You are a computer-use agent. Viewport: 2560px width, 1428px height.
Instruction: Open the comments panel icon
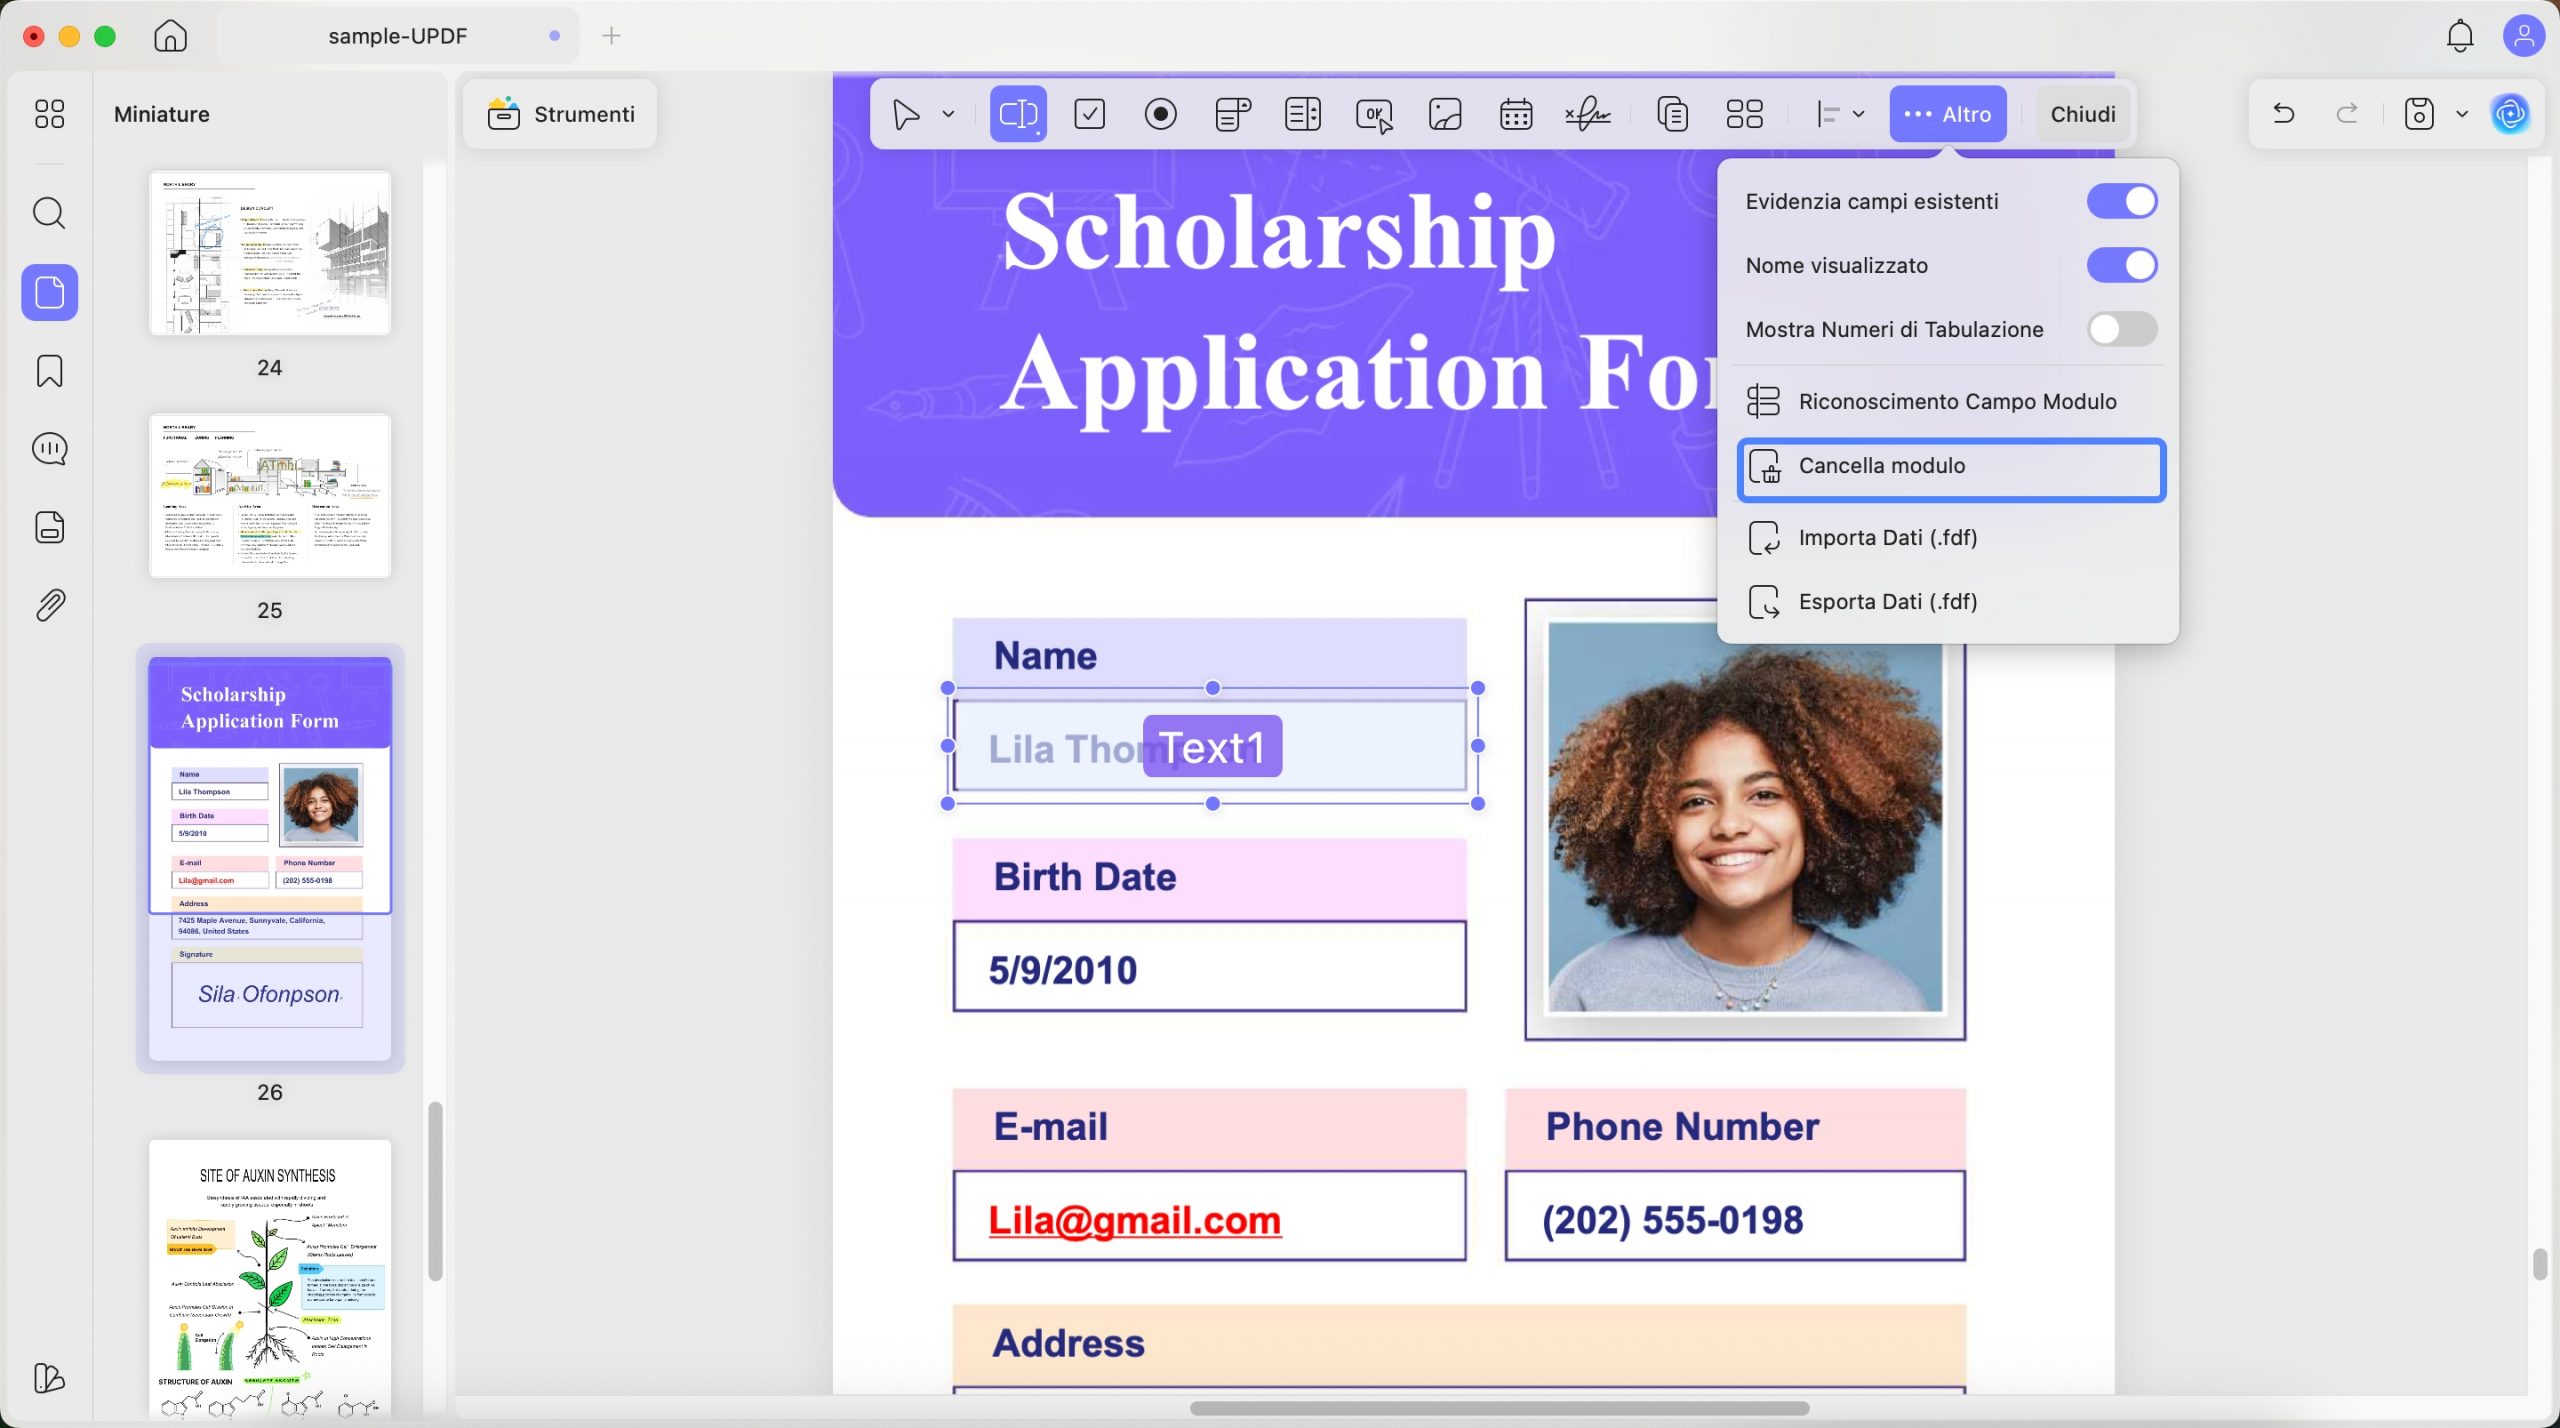[x=50, y=449]
